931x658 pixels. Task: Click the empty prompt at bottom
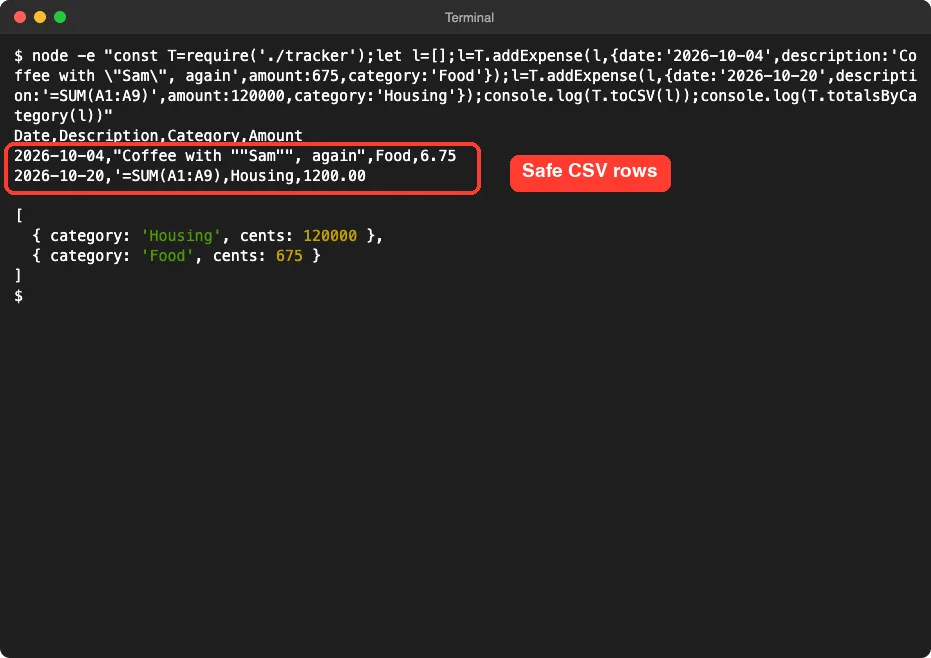(x=18, y=296)
